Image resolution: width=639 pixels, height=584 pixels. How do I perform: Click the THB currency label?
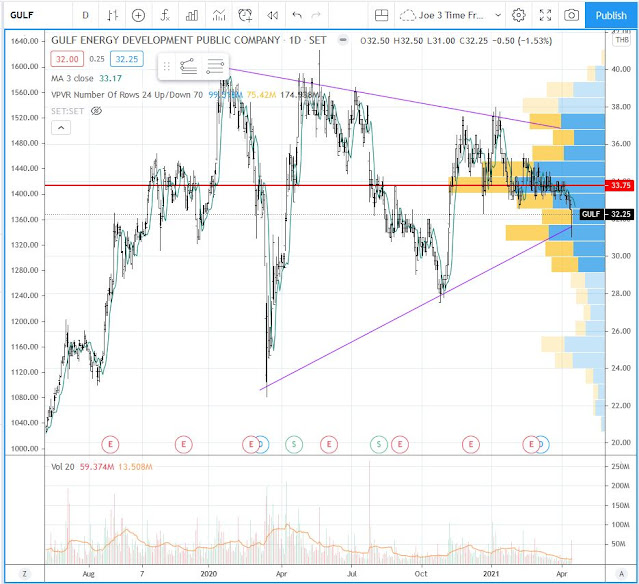point(622,40)
